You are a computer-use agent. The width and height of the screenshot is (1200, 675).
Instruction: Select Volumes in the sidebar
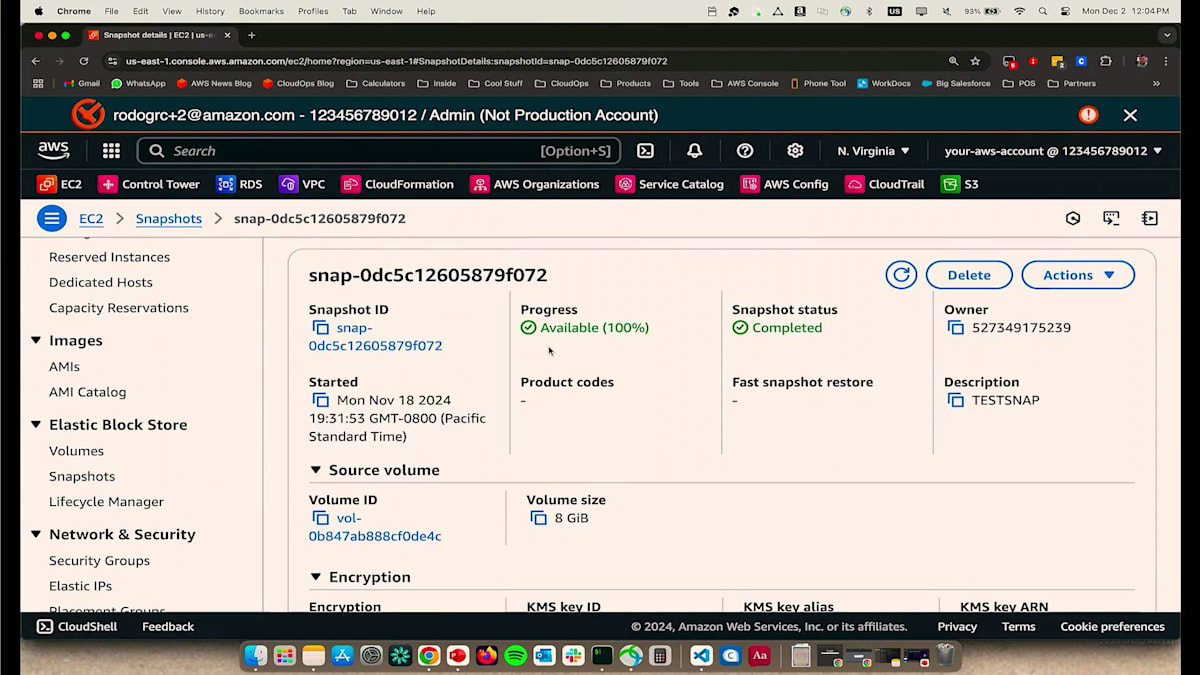[76, 451]
